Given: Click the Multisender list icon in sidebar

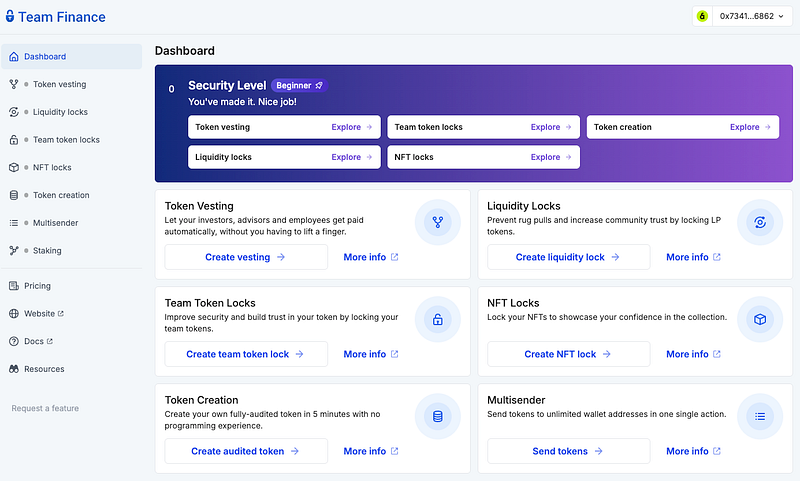Looking at the screenshot, I should click(14, 223).
